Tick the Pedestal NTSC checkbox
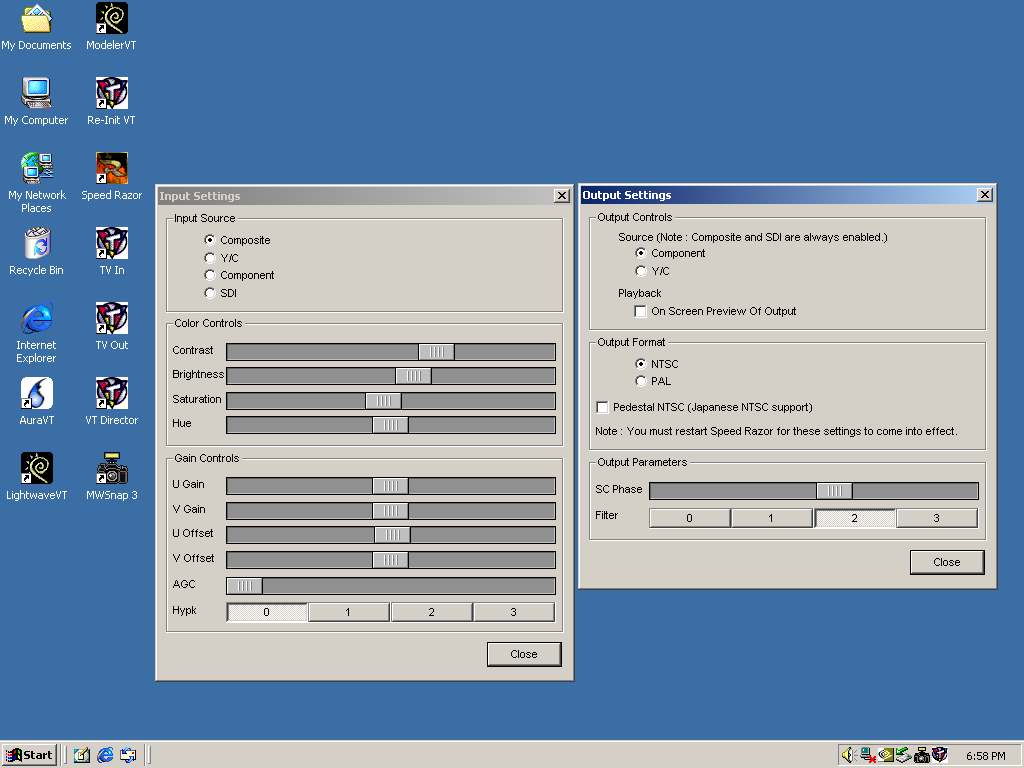This screenshot has width=1024, height=768. [x=602, y=408]
